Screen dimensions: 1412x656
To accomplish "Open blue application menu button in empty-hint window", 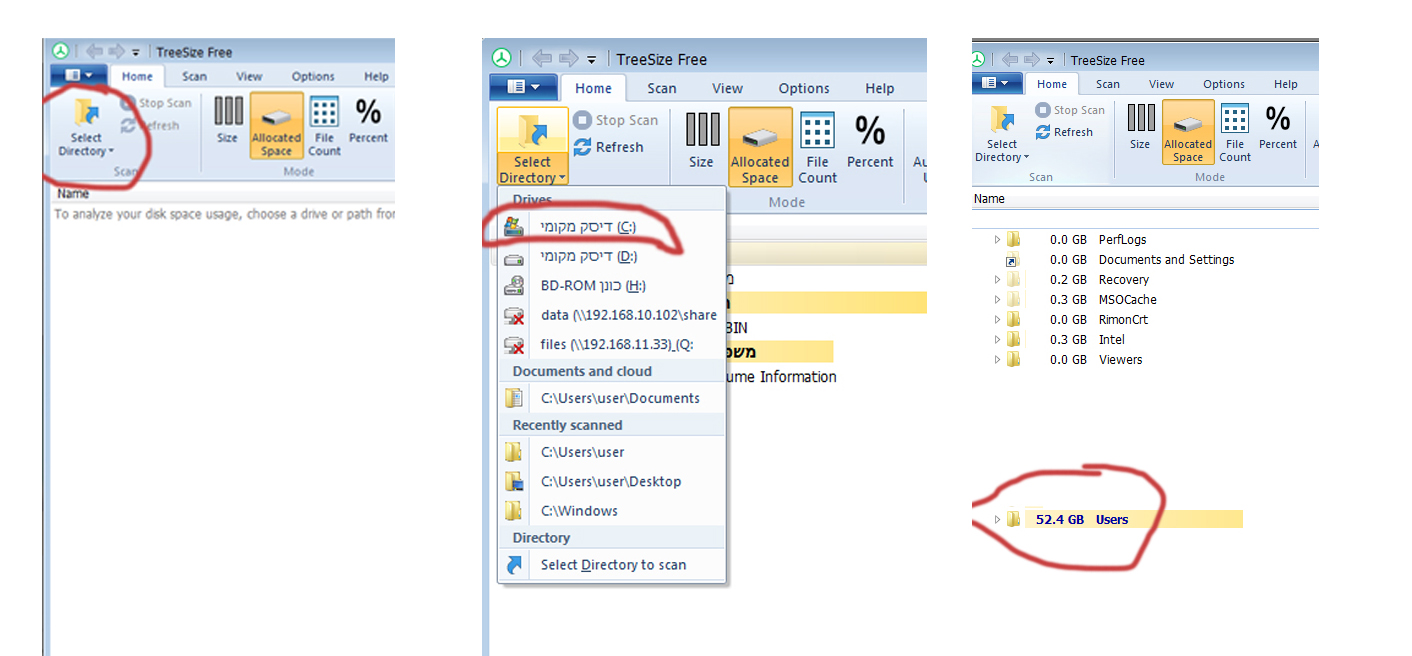I will [79, 75].
